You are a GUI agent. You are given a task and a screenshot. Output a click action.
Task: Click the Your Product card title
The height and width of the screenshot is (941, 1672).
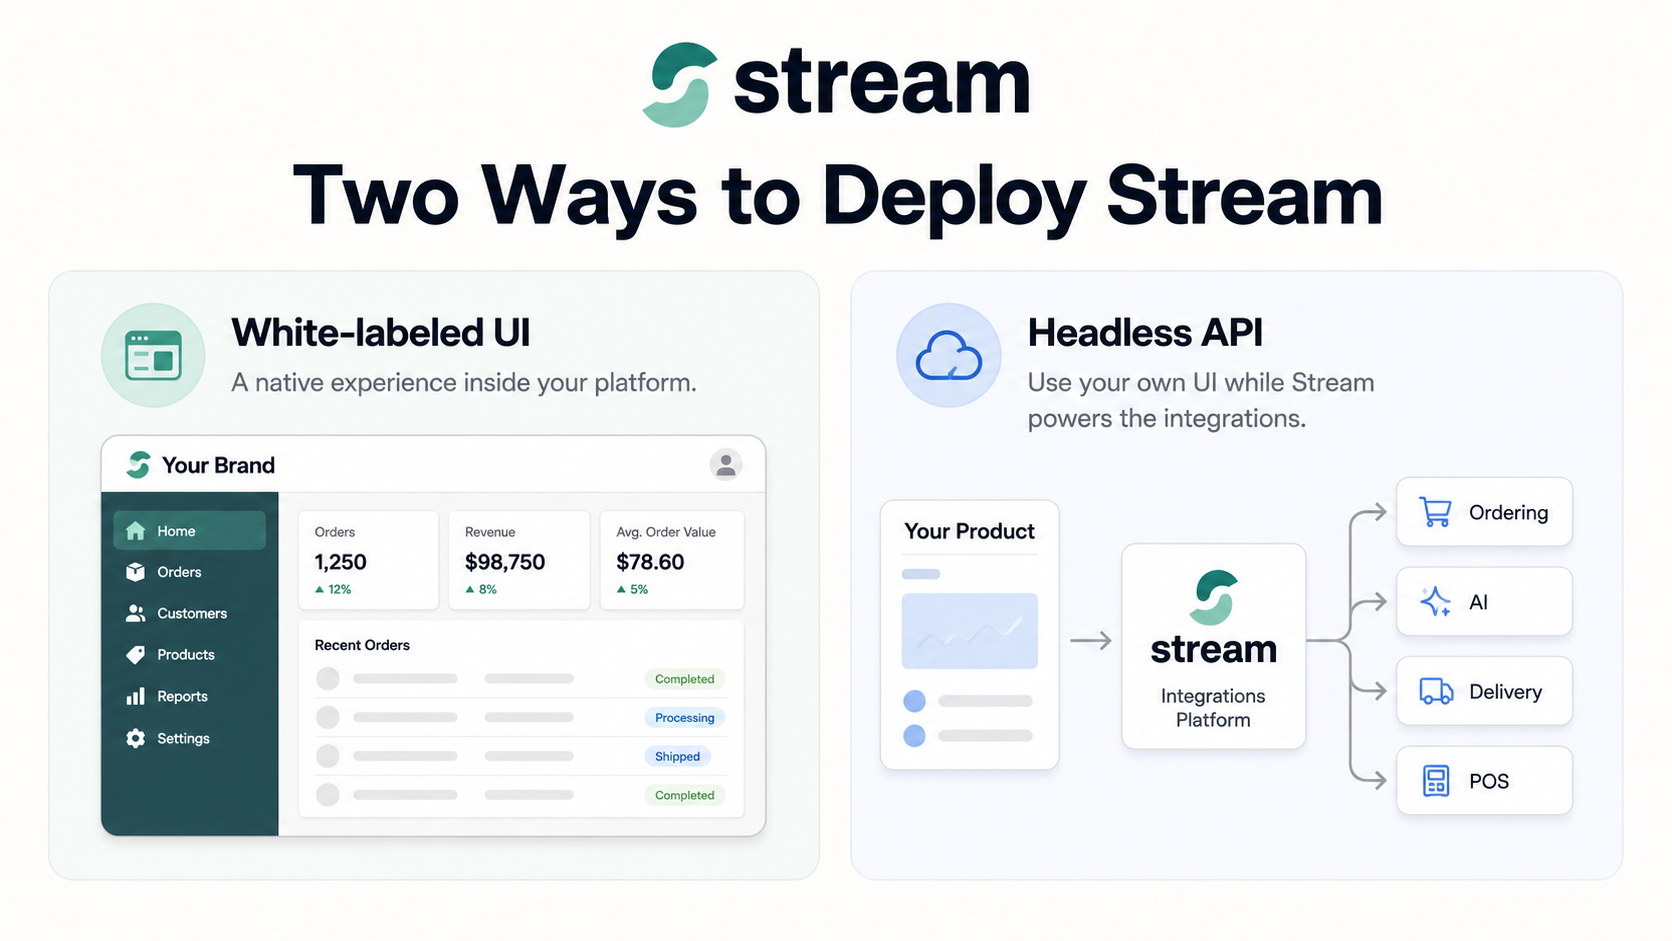pos(970,531)
